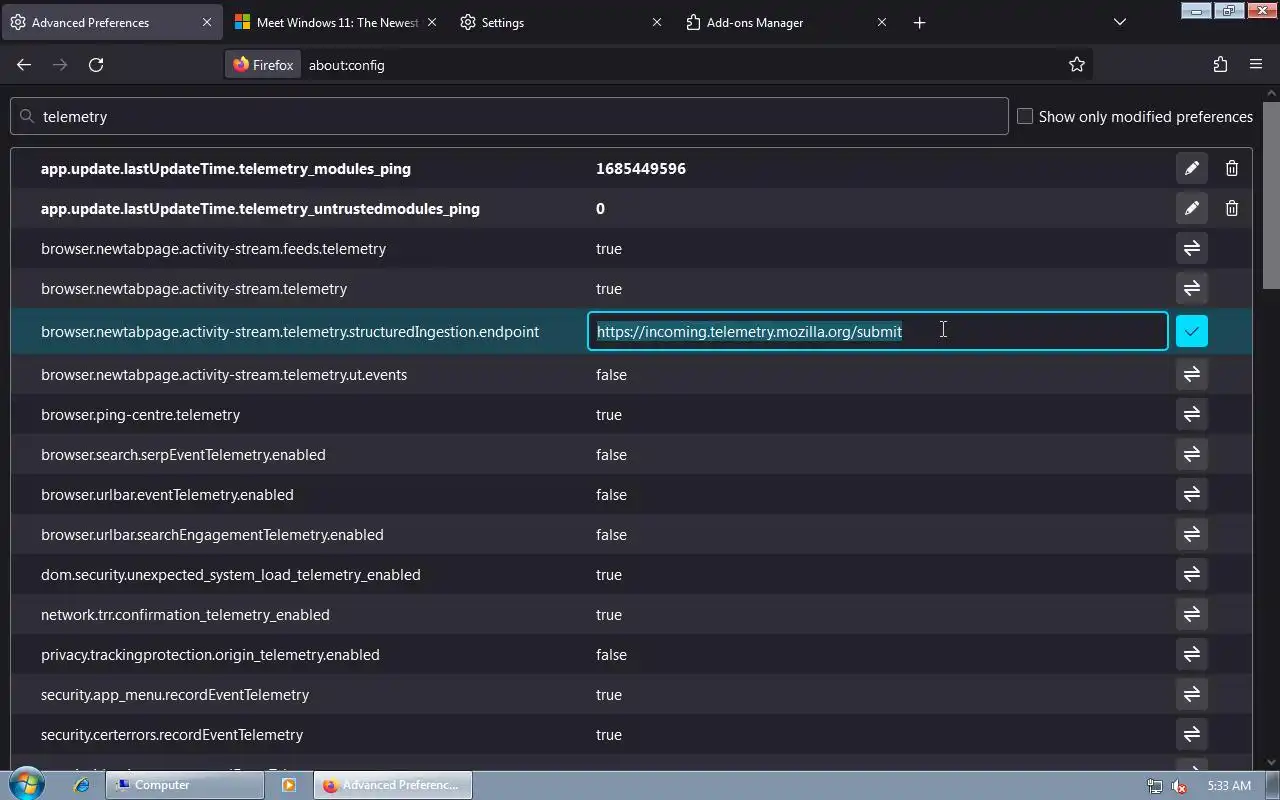
Task: Click the structuredIngestion.endpoint preference name
Action: (290, 331)
